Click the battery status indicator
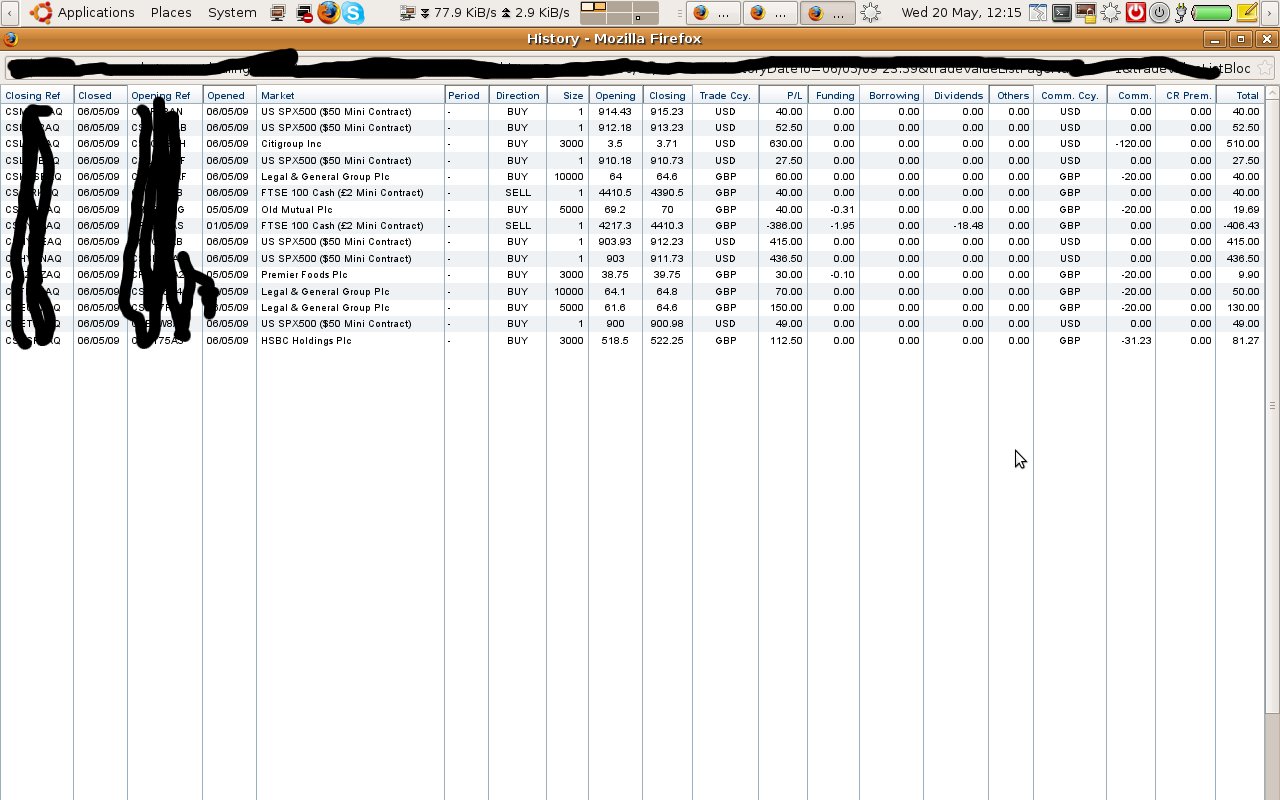Viewport: 1280px width, 800px height. point(1212,13)
